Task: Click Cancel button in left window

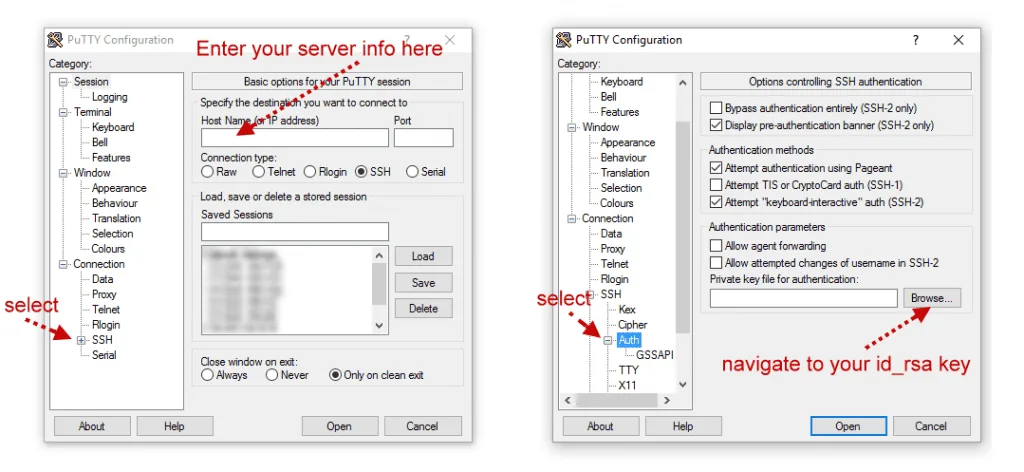Action: click(423, 426)
